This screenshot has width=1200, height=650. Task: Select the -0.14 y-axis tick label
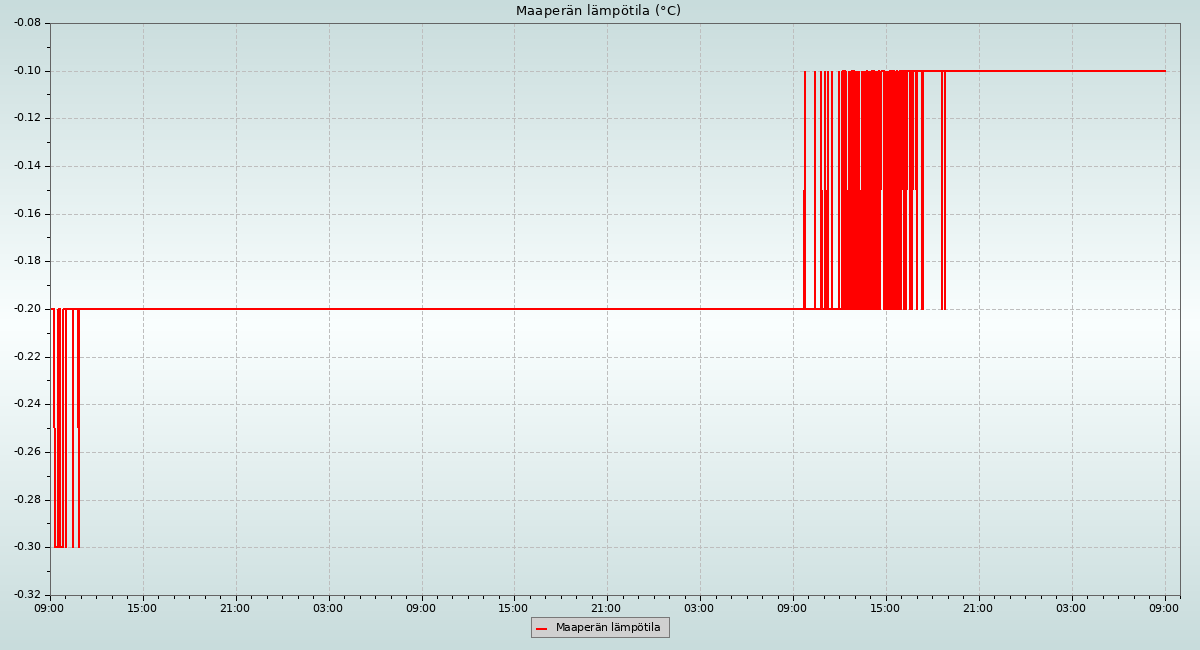[x=27, y=166]
